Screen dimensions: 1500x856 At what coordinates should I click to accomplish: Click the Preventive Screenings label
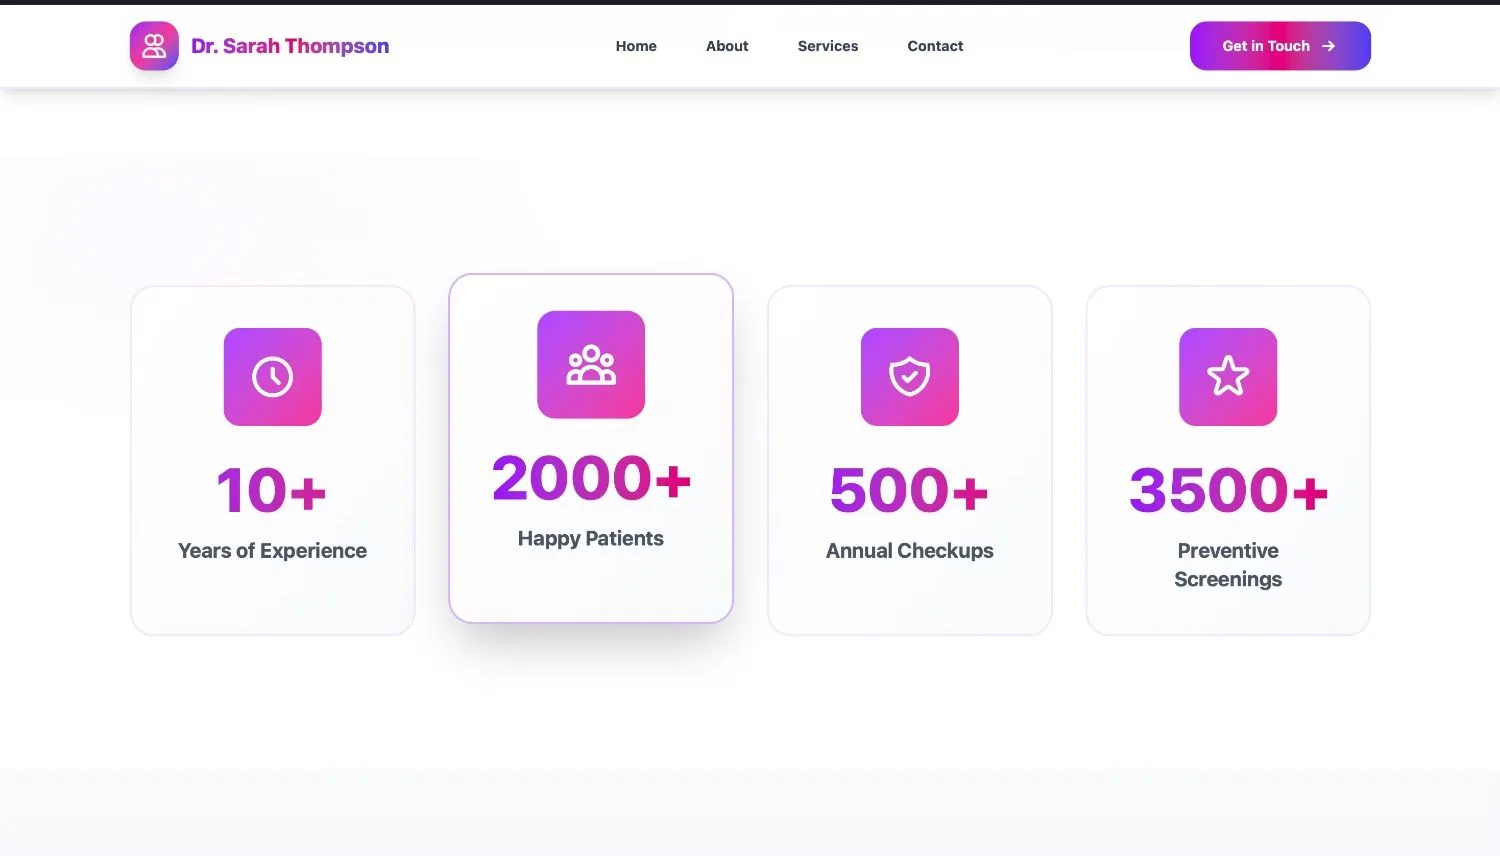pos(1227,565)
